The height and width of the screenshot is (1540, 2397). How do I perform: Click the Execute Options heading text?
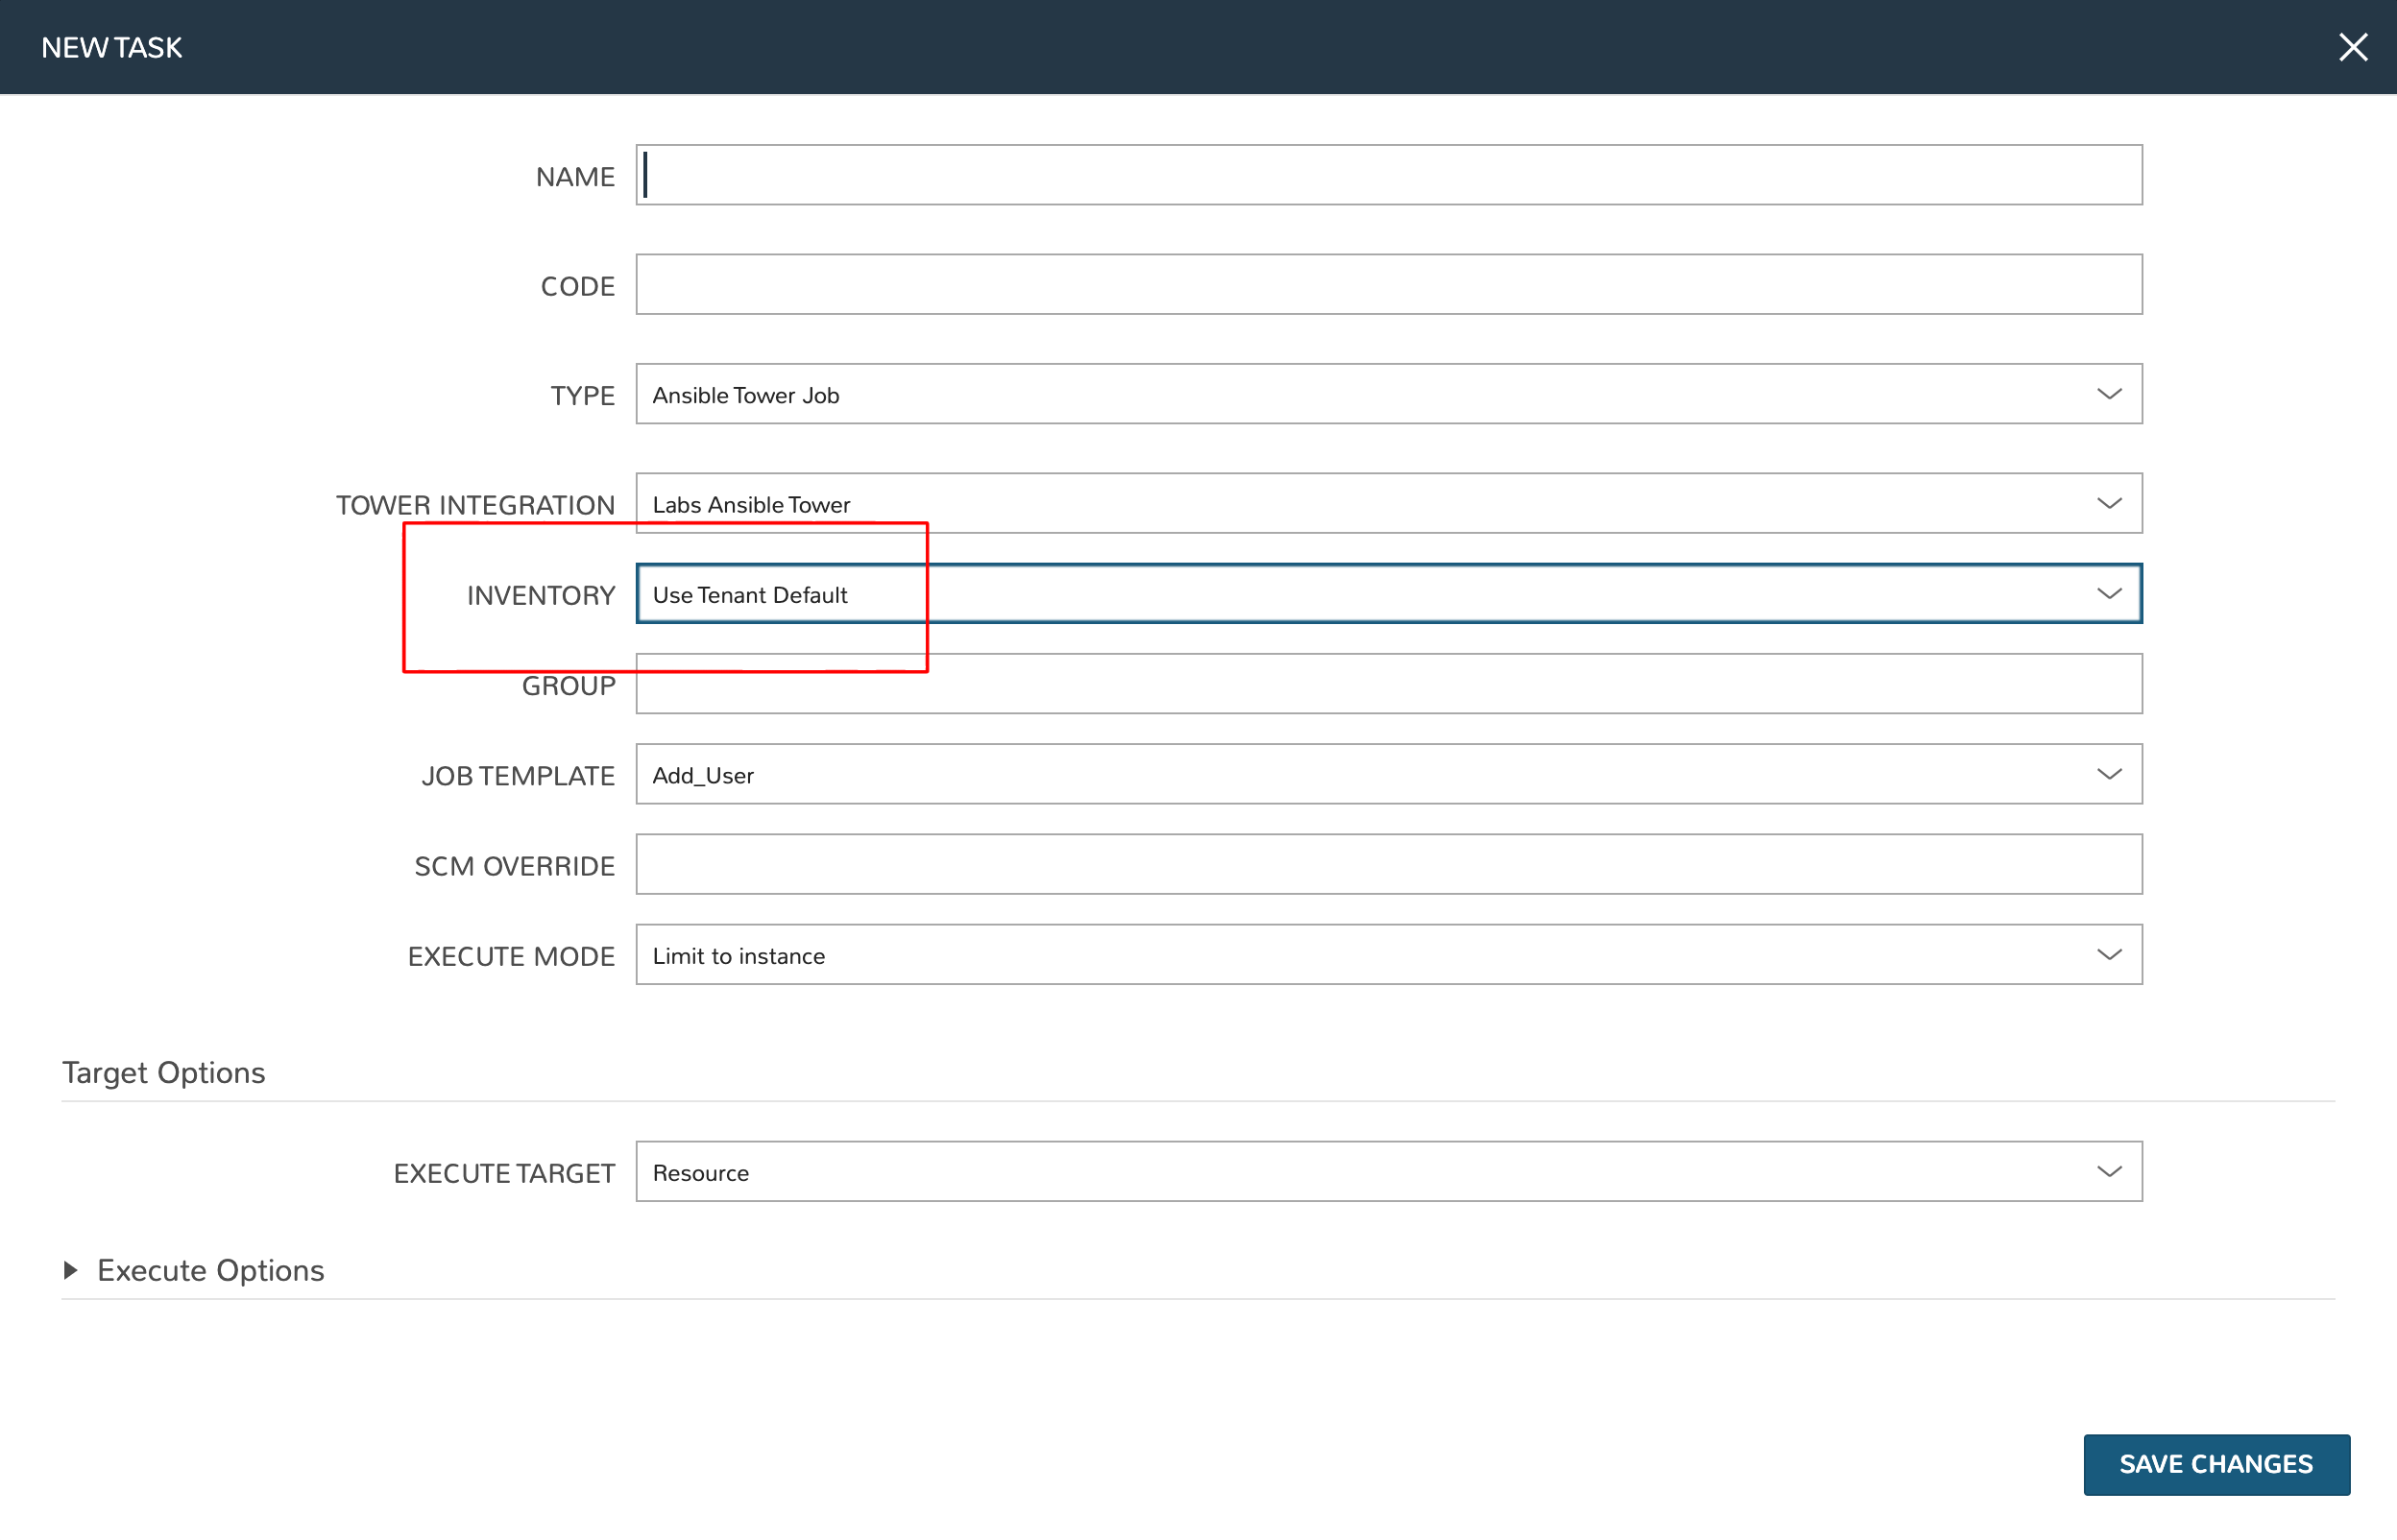[210, 1270]
